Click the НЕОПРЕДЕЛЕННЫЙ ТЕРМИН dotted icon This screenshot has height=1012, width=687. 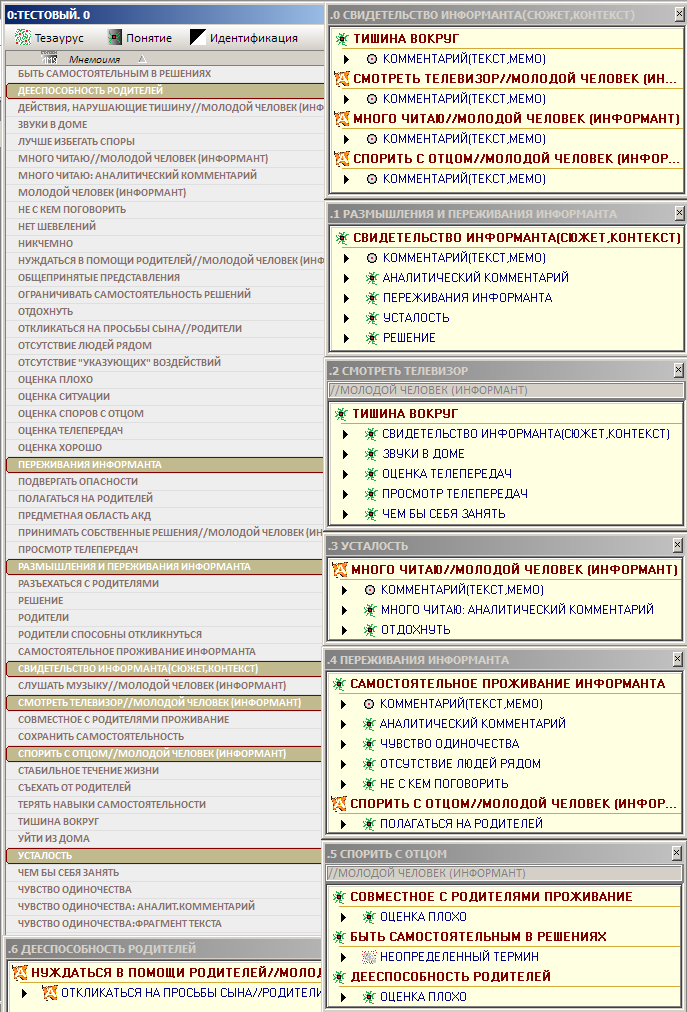(369, 957)
